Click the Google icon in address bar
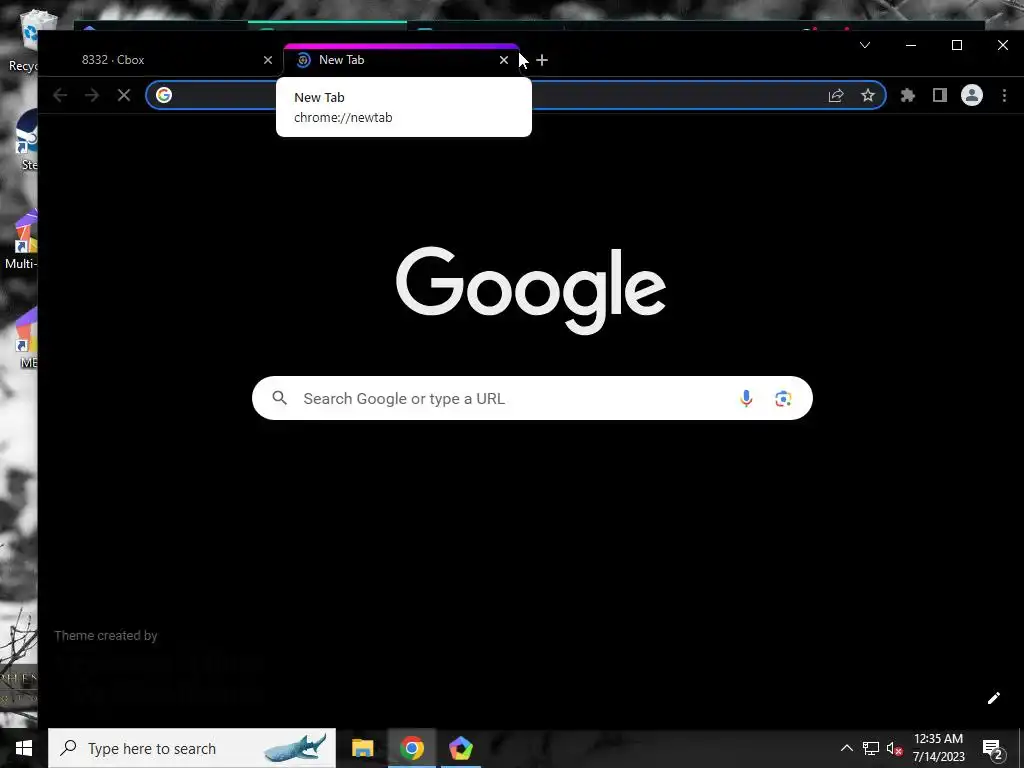The width and height of the screenshot is (1024, 768). coord(164,95)
